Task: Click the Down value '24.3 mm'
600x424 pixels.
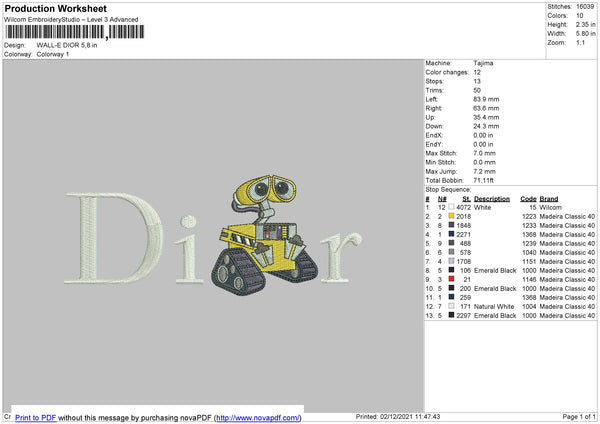Action: click(486, 126)
